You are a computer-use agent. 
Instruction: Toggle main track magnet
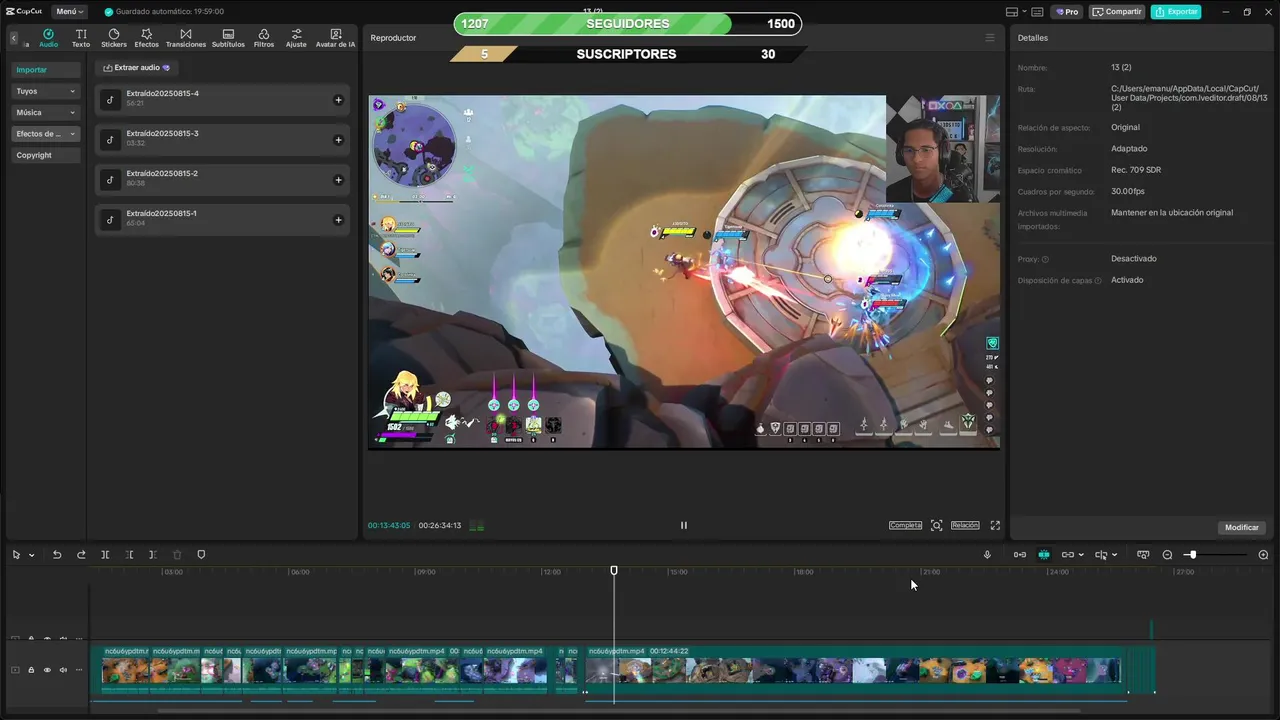coord(1020,555)
